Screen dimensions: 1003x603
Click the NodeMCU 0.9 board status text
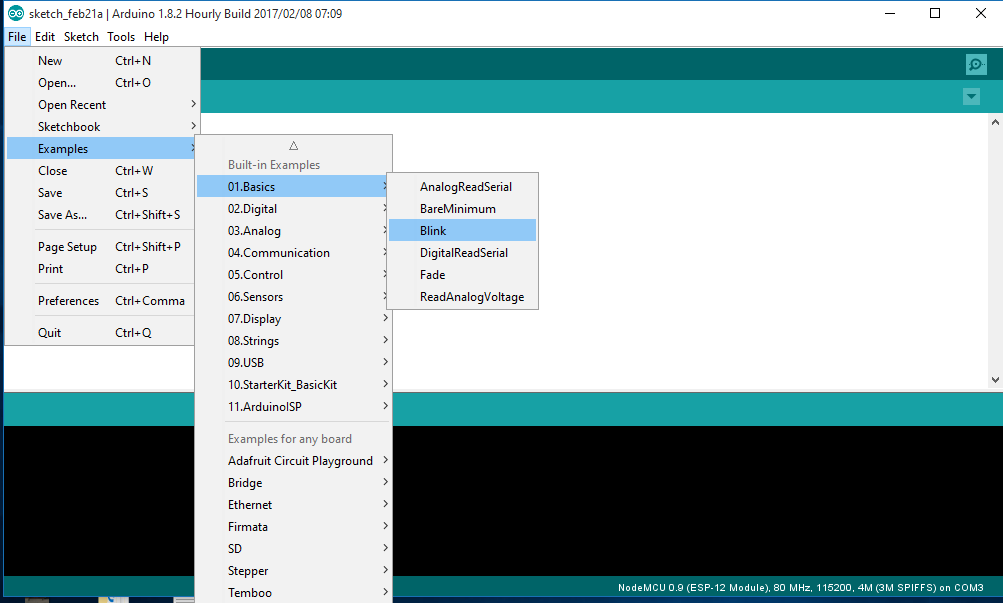click(x=800, y=588)
